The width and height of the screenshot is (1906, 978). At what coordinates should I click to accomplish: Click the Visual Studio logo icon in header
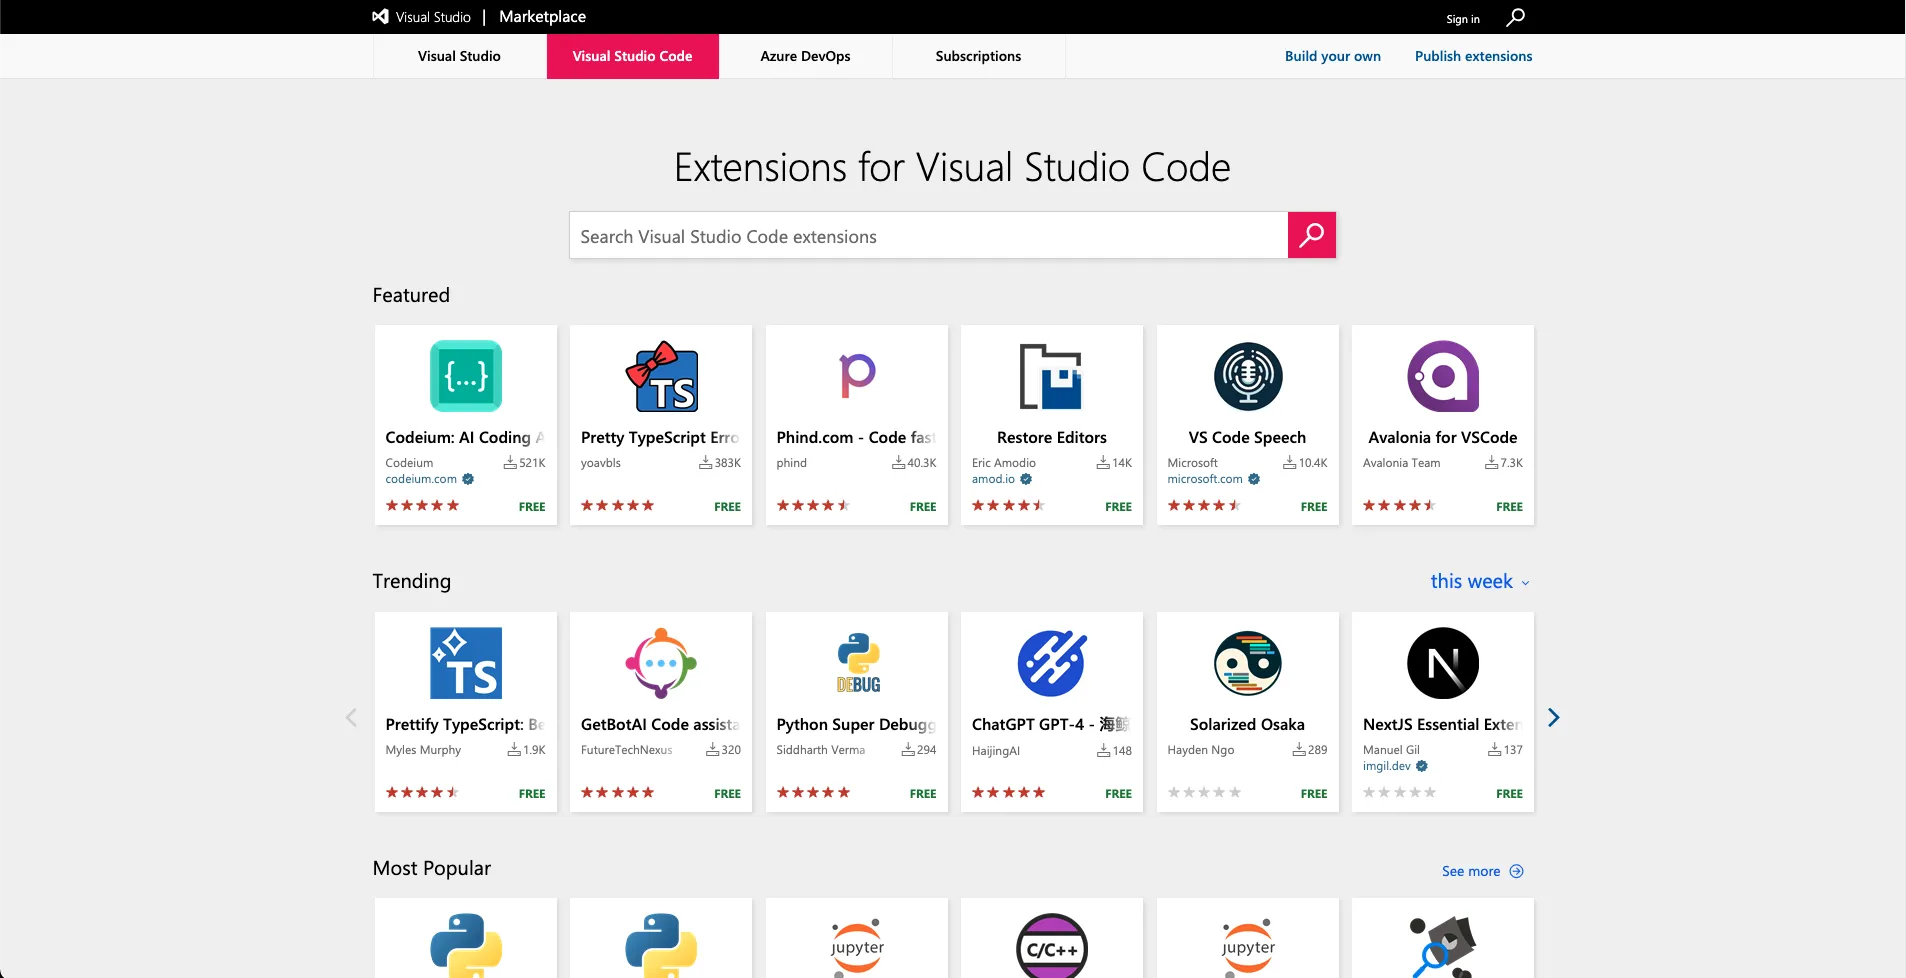click(x=381, y=17)
